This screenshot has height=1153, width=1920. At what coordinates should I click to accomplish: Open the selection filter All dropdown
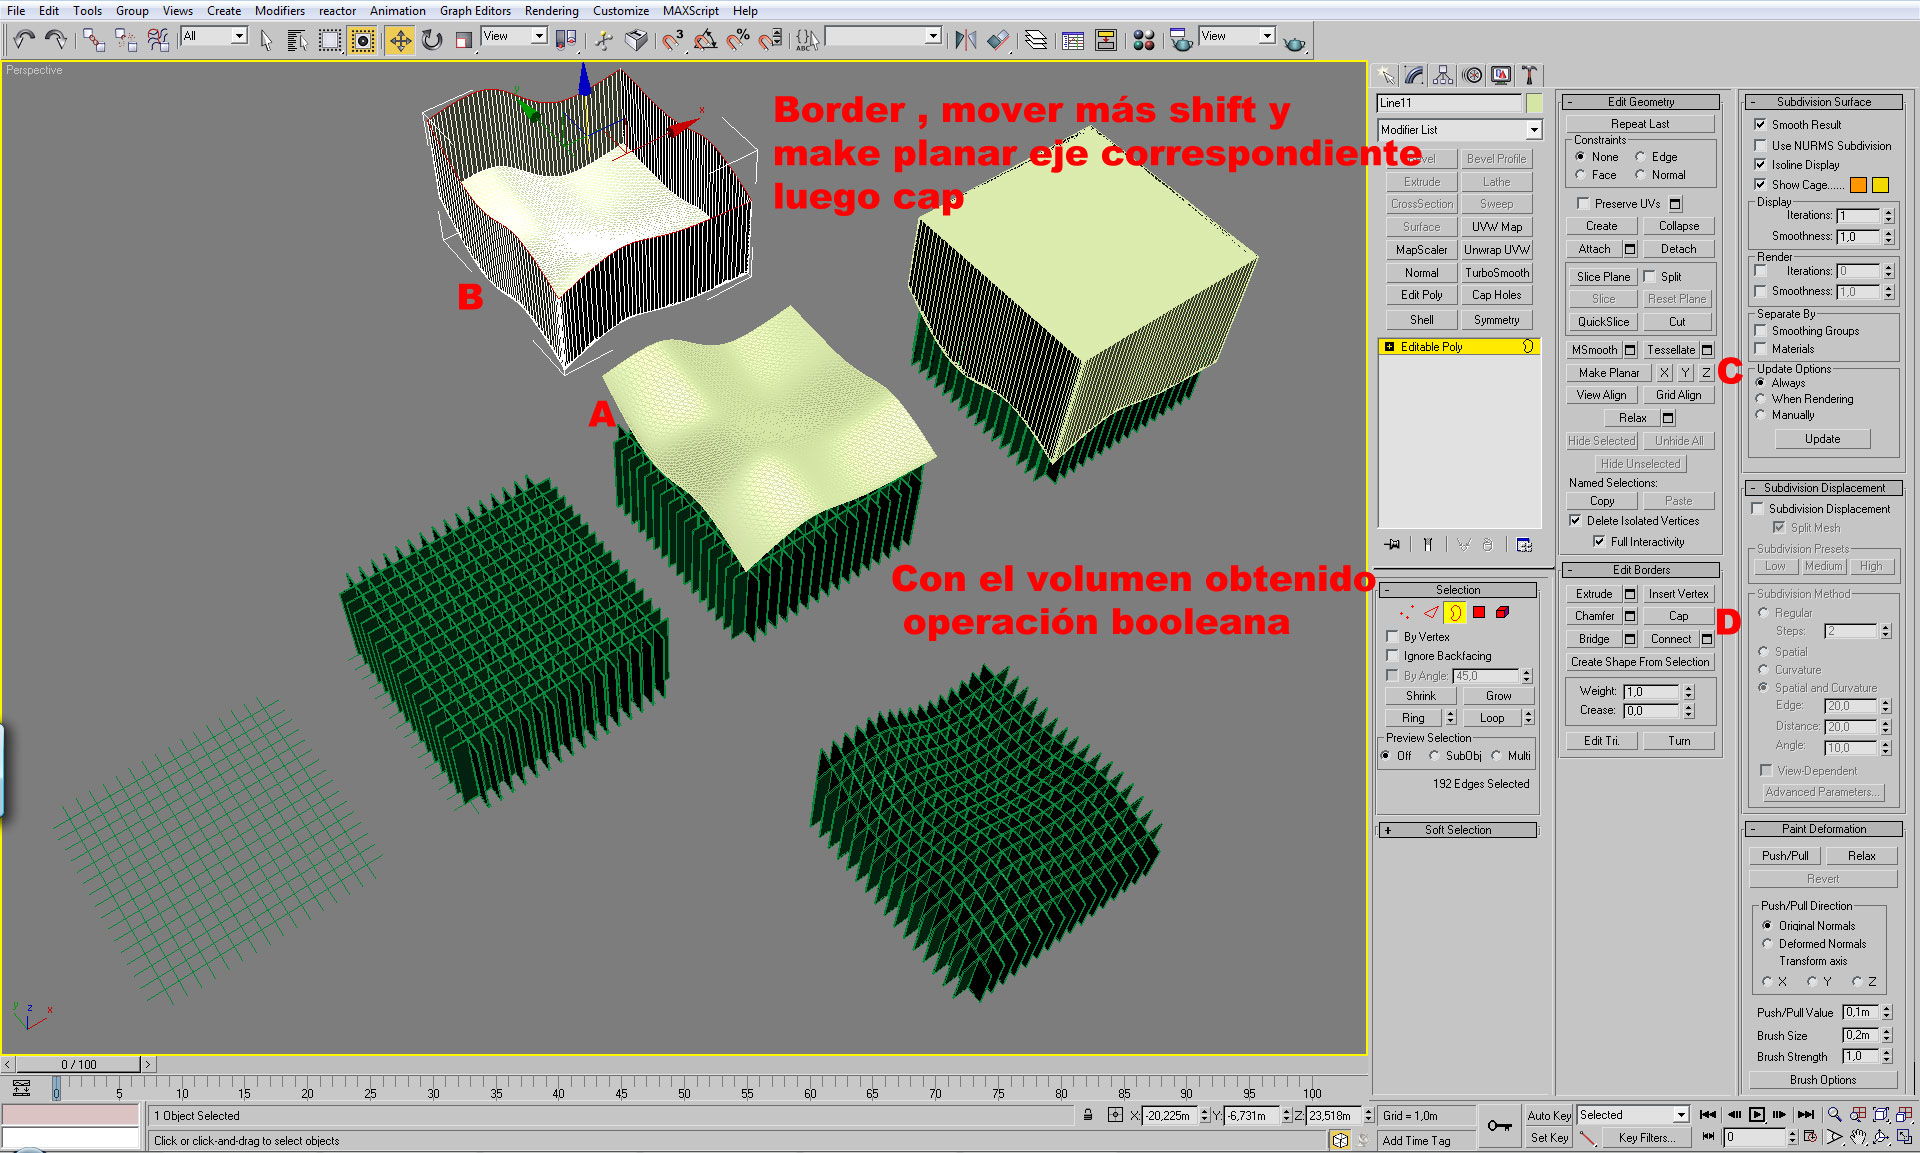(239, 36)
